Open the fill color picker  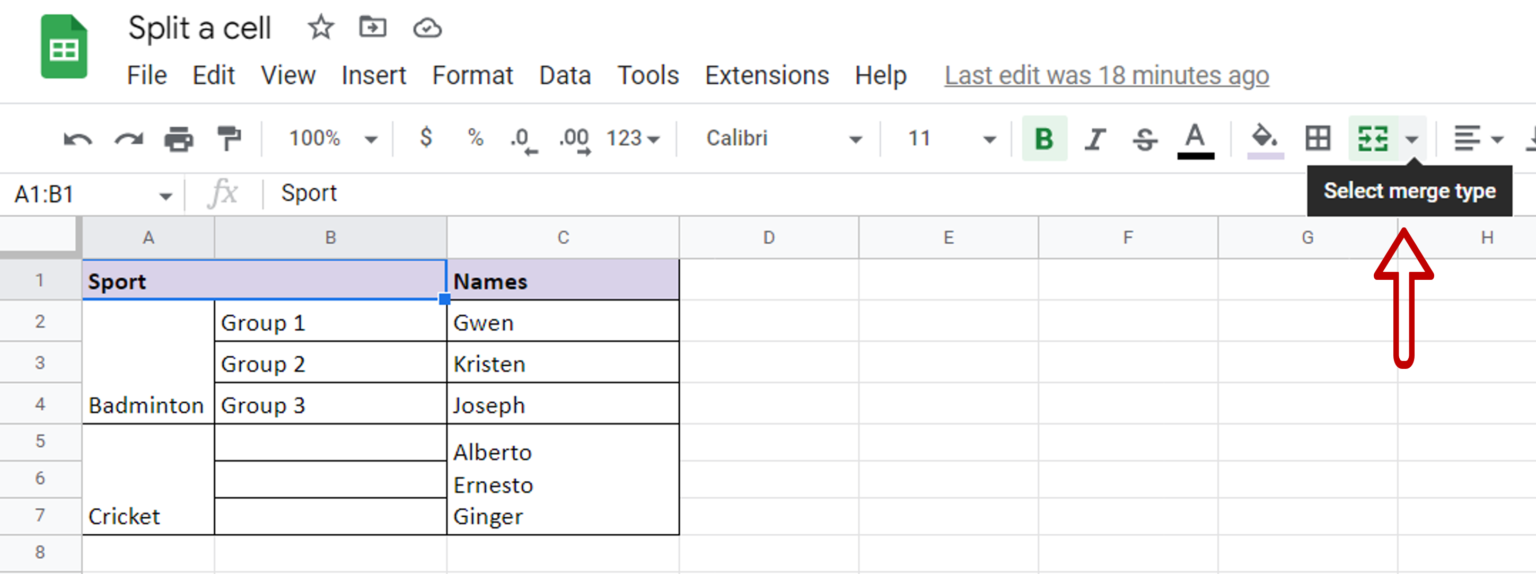(1265, 139)
